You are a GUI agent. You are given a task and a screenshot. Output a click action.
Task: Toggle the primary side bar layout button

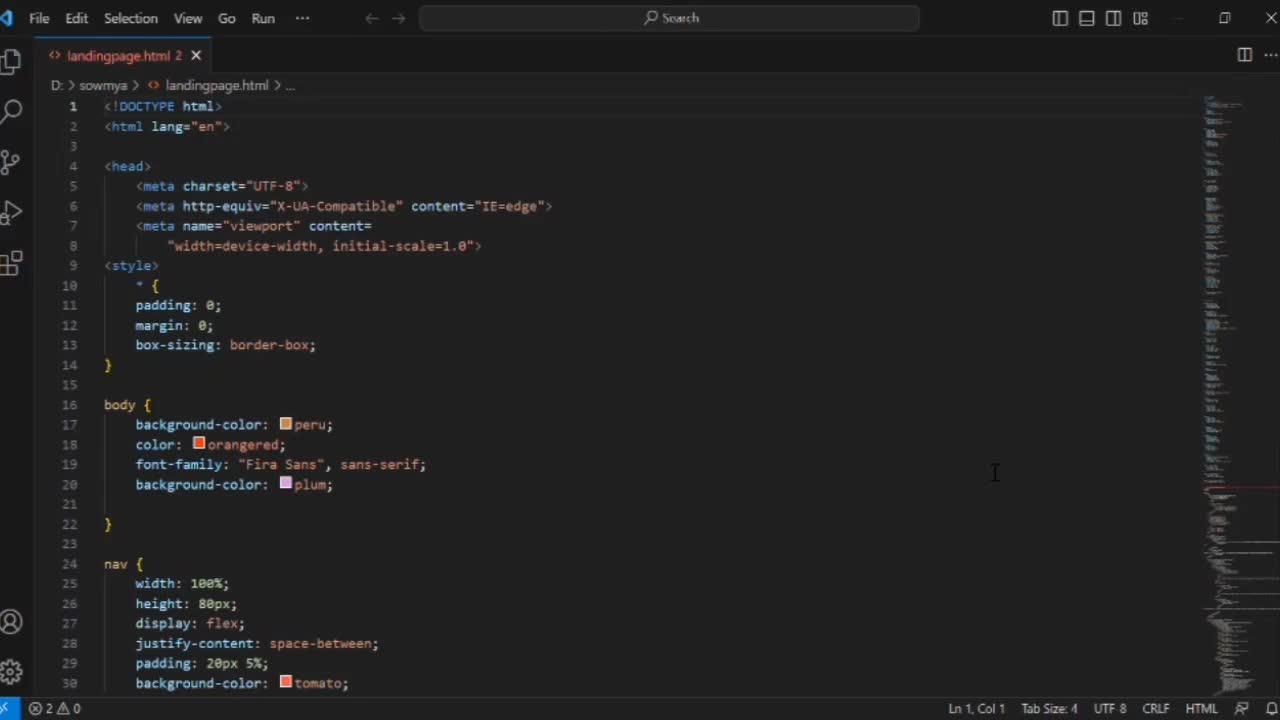(1060, 18)
